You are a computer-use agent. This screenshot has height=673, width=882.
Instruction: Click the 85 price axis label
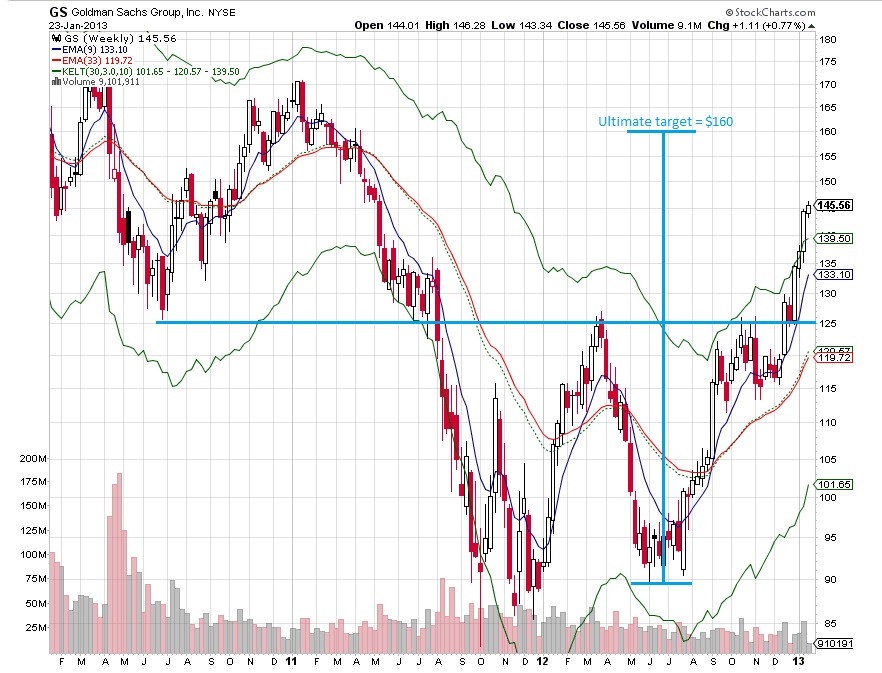point(830,623)
